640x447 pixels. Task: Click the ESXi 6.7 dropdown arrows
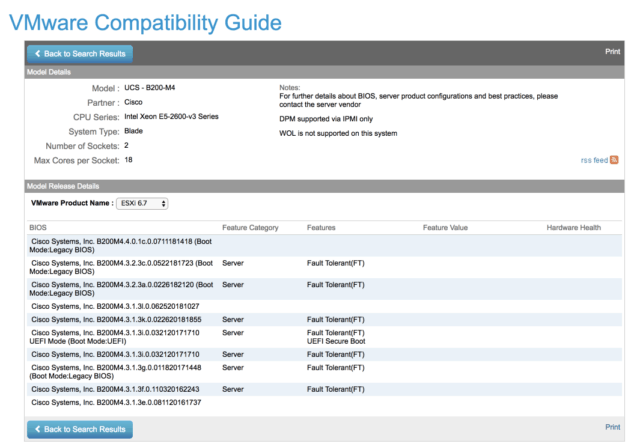coord(163,203)
